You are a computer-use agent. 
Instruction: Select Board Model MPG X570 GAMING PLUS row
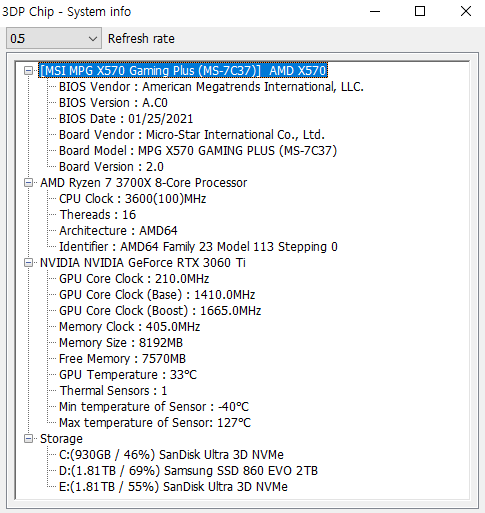(x=198, y=151)
